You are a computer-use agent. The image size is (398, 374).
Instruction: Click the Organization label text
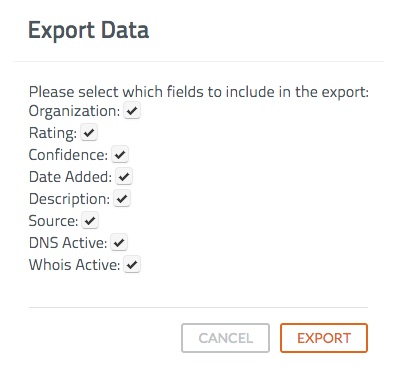74,111
